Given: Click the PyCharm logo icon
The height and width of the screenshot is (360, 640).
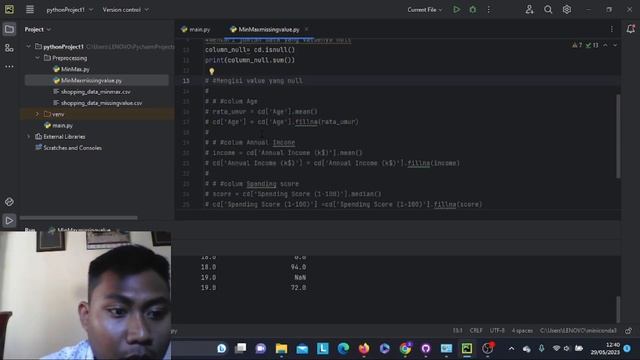Looking at the screenshot, I should pyautogui.click(x=9, y=9).
